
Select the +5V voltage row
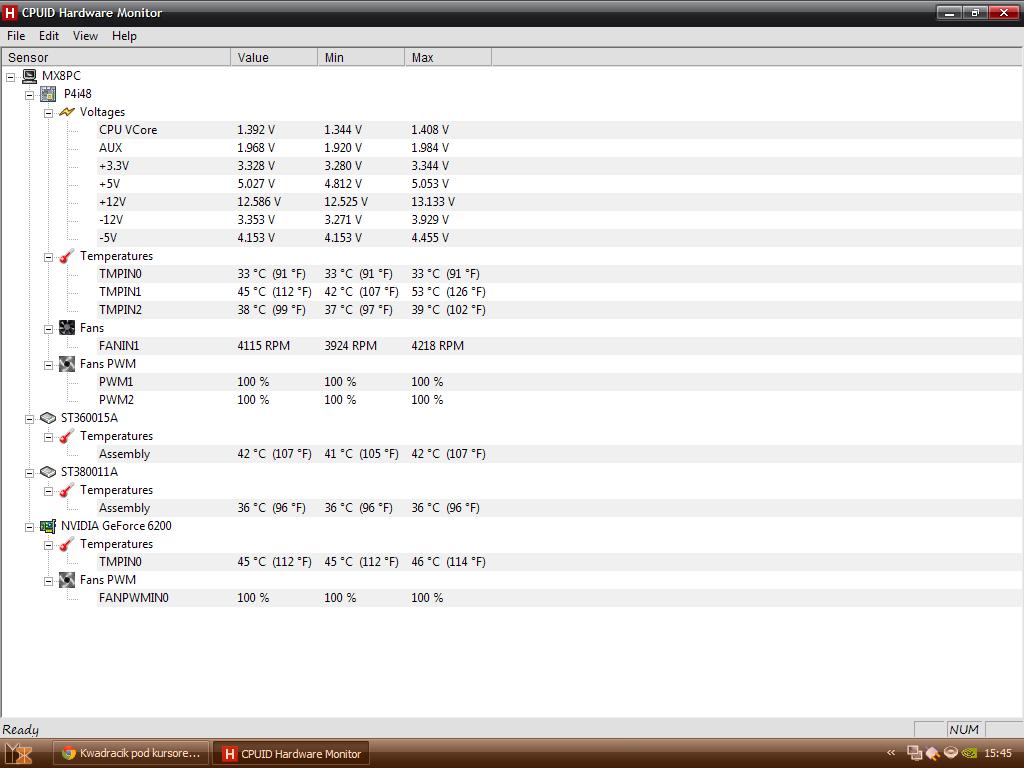click(560, 184)
